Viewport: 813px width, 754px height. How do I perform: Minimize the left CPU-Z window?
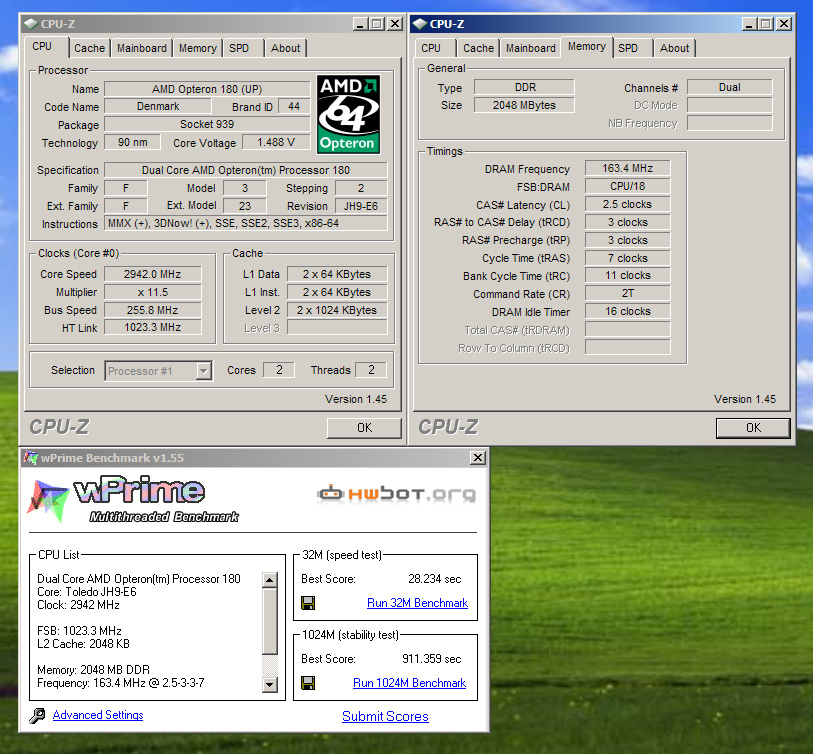[x=360, y=24]
